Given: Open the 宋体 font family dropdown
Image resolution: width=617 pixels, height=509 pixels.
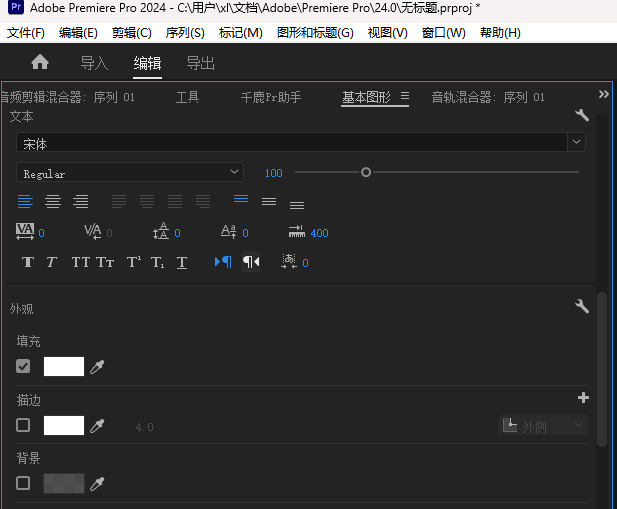Looking at the screenshot, I should point(576,142).
